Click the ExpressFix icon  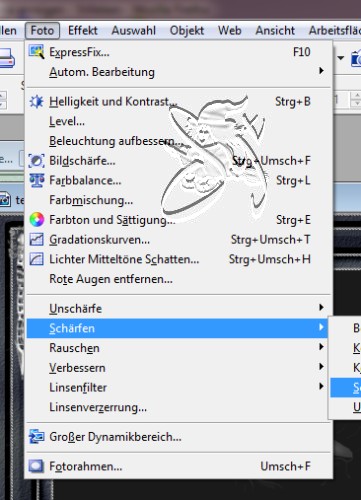pyautogui.click(x=36, y=52)
